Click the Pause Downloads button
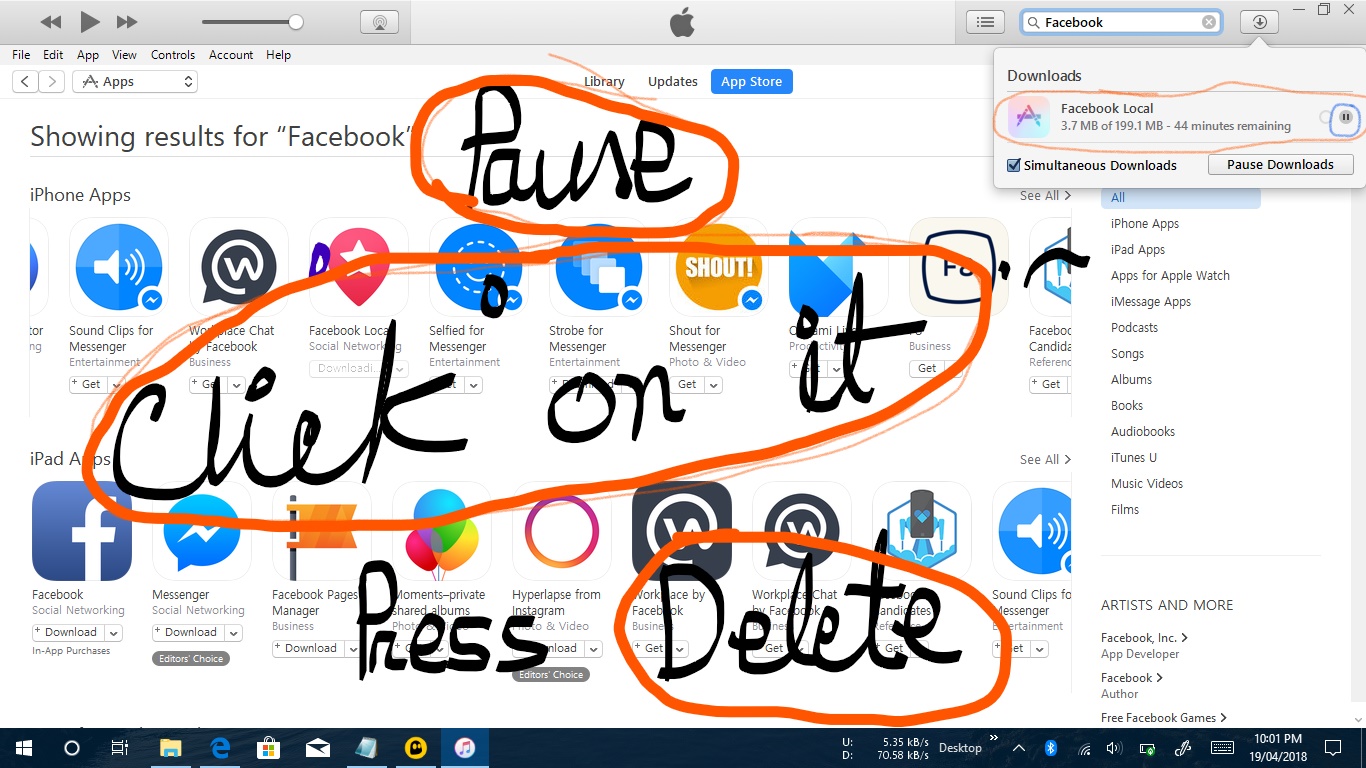Viewport: 1366px width, 768px height. (x=1280, y=164)
